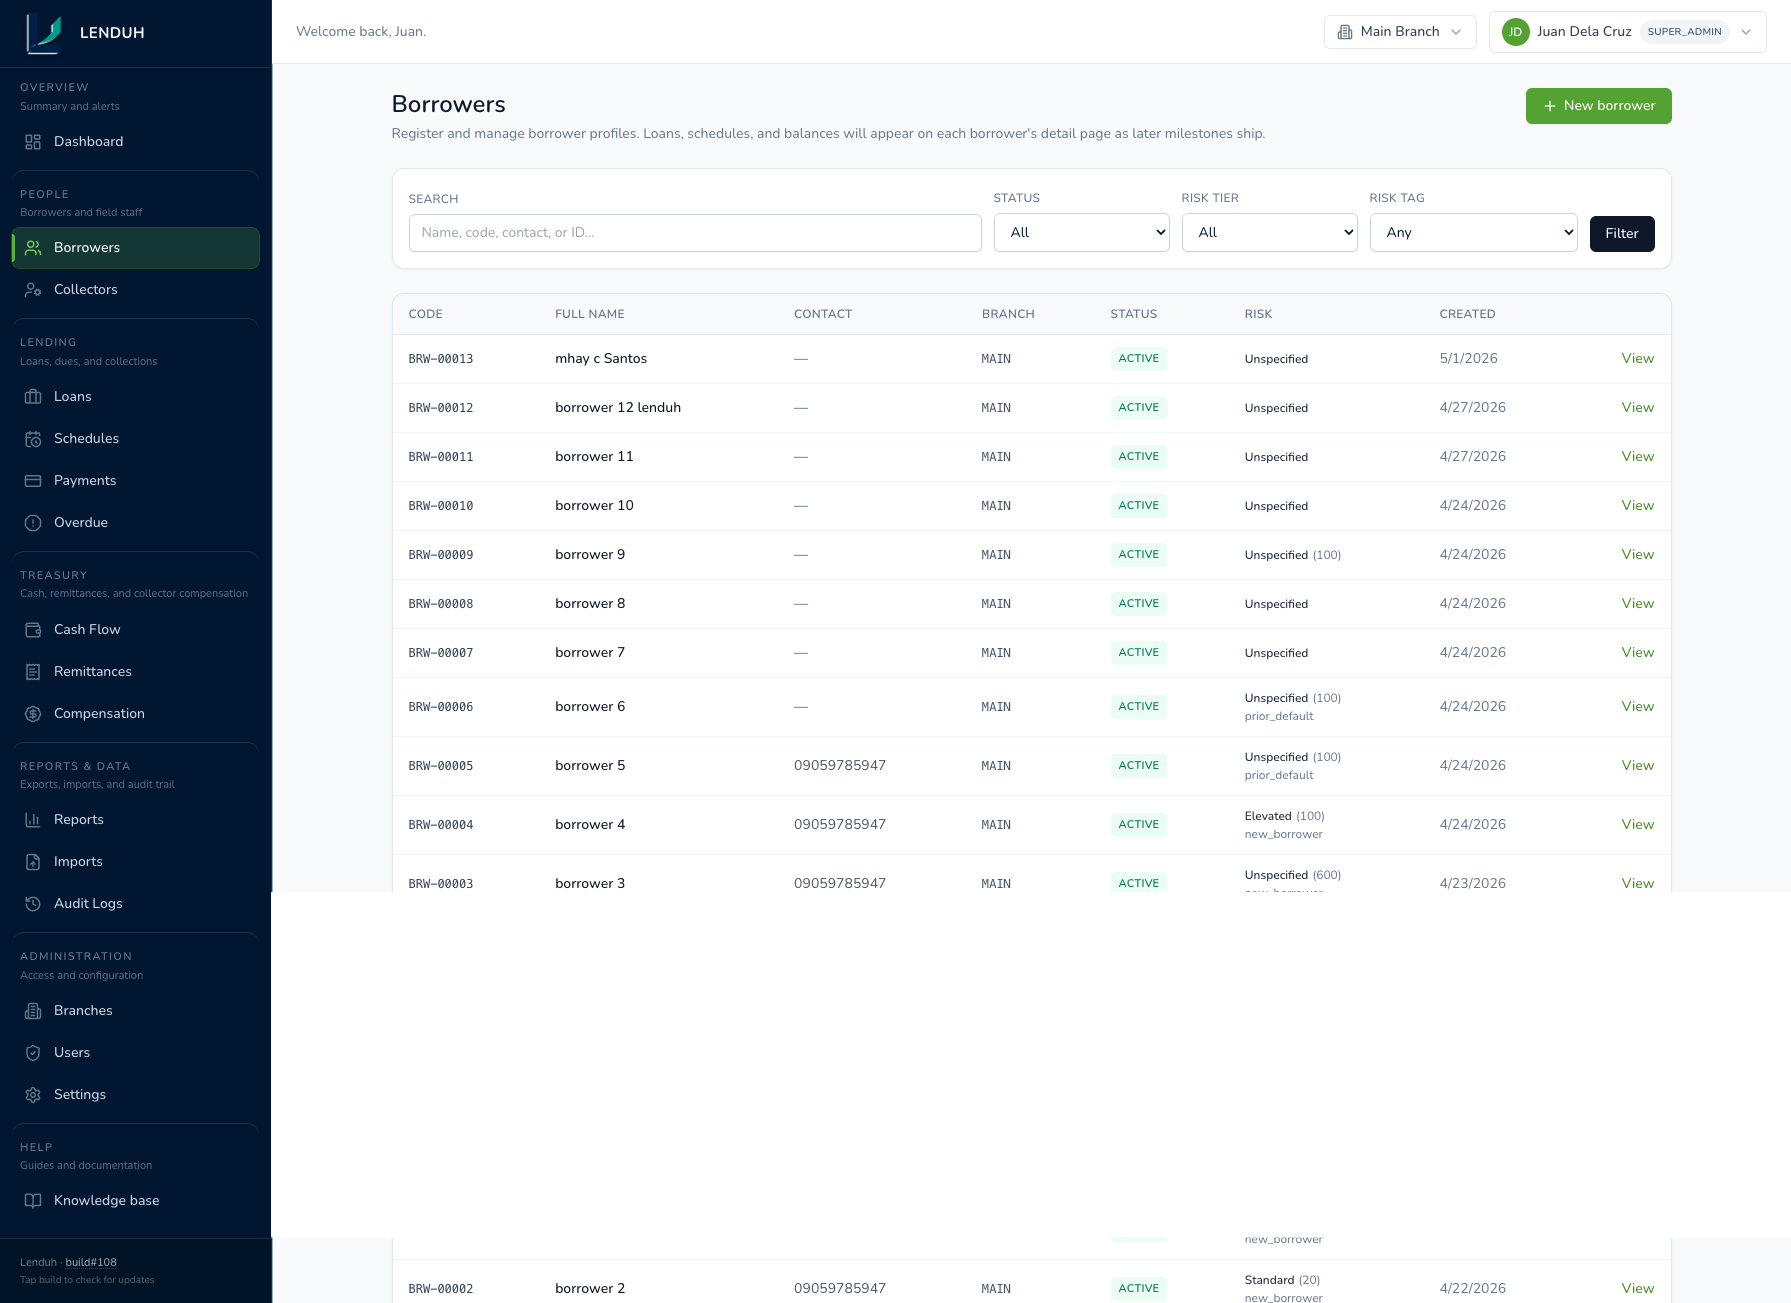Viewport: 1791px width, 1303px height.
Task: Click the Overdue alert icon
Action: (x=33, y=523)
